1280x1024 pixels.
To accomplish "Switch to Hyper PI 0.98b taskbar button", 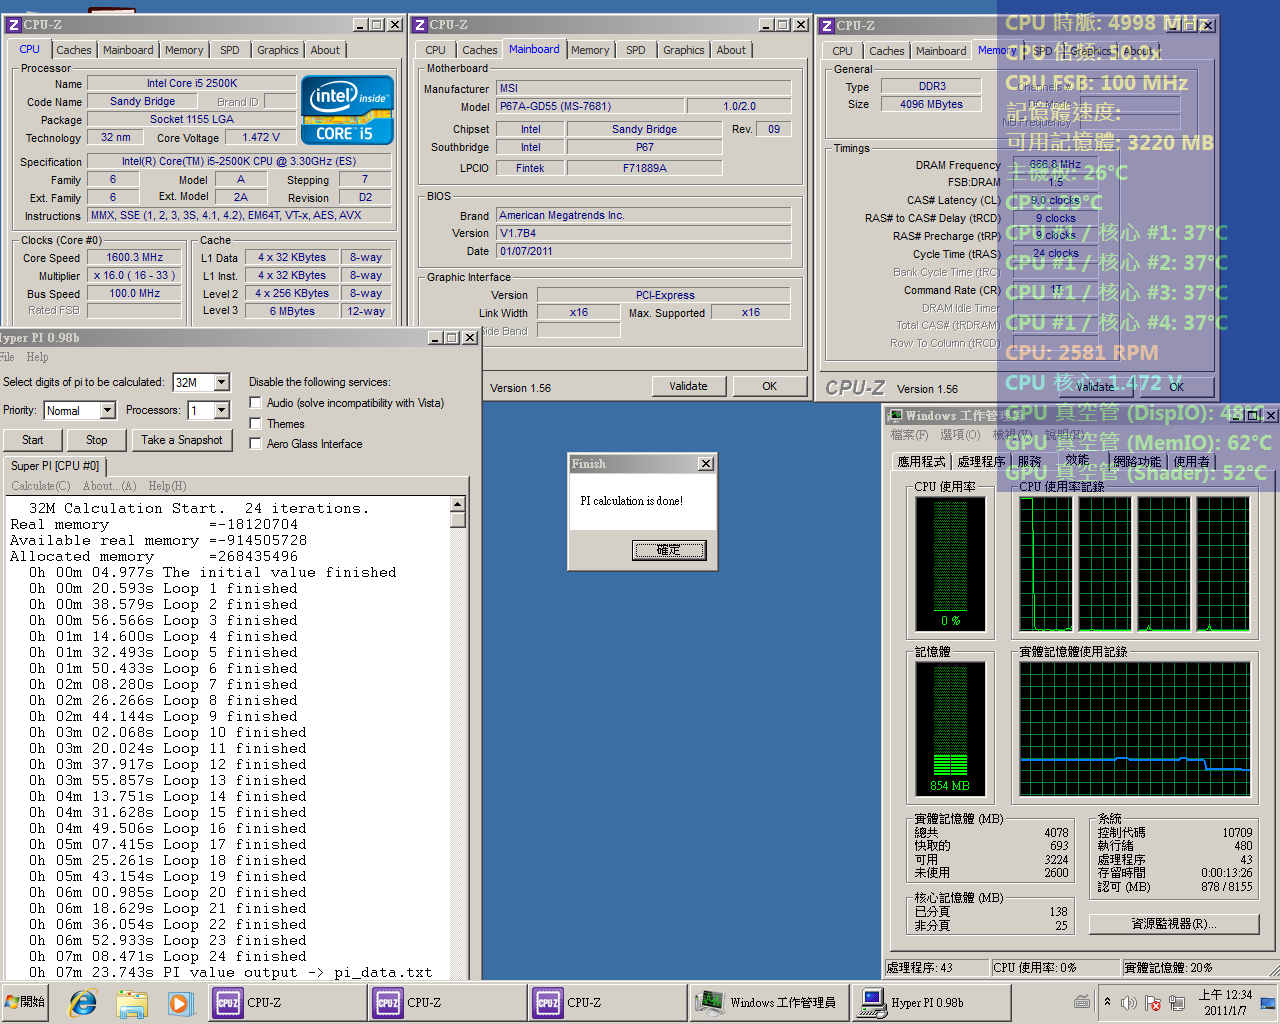I will click(x=932, y=1002).
